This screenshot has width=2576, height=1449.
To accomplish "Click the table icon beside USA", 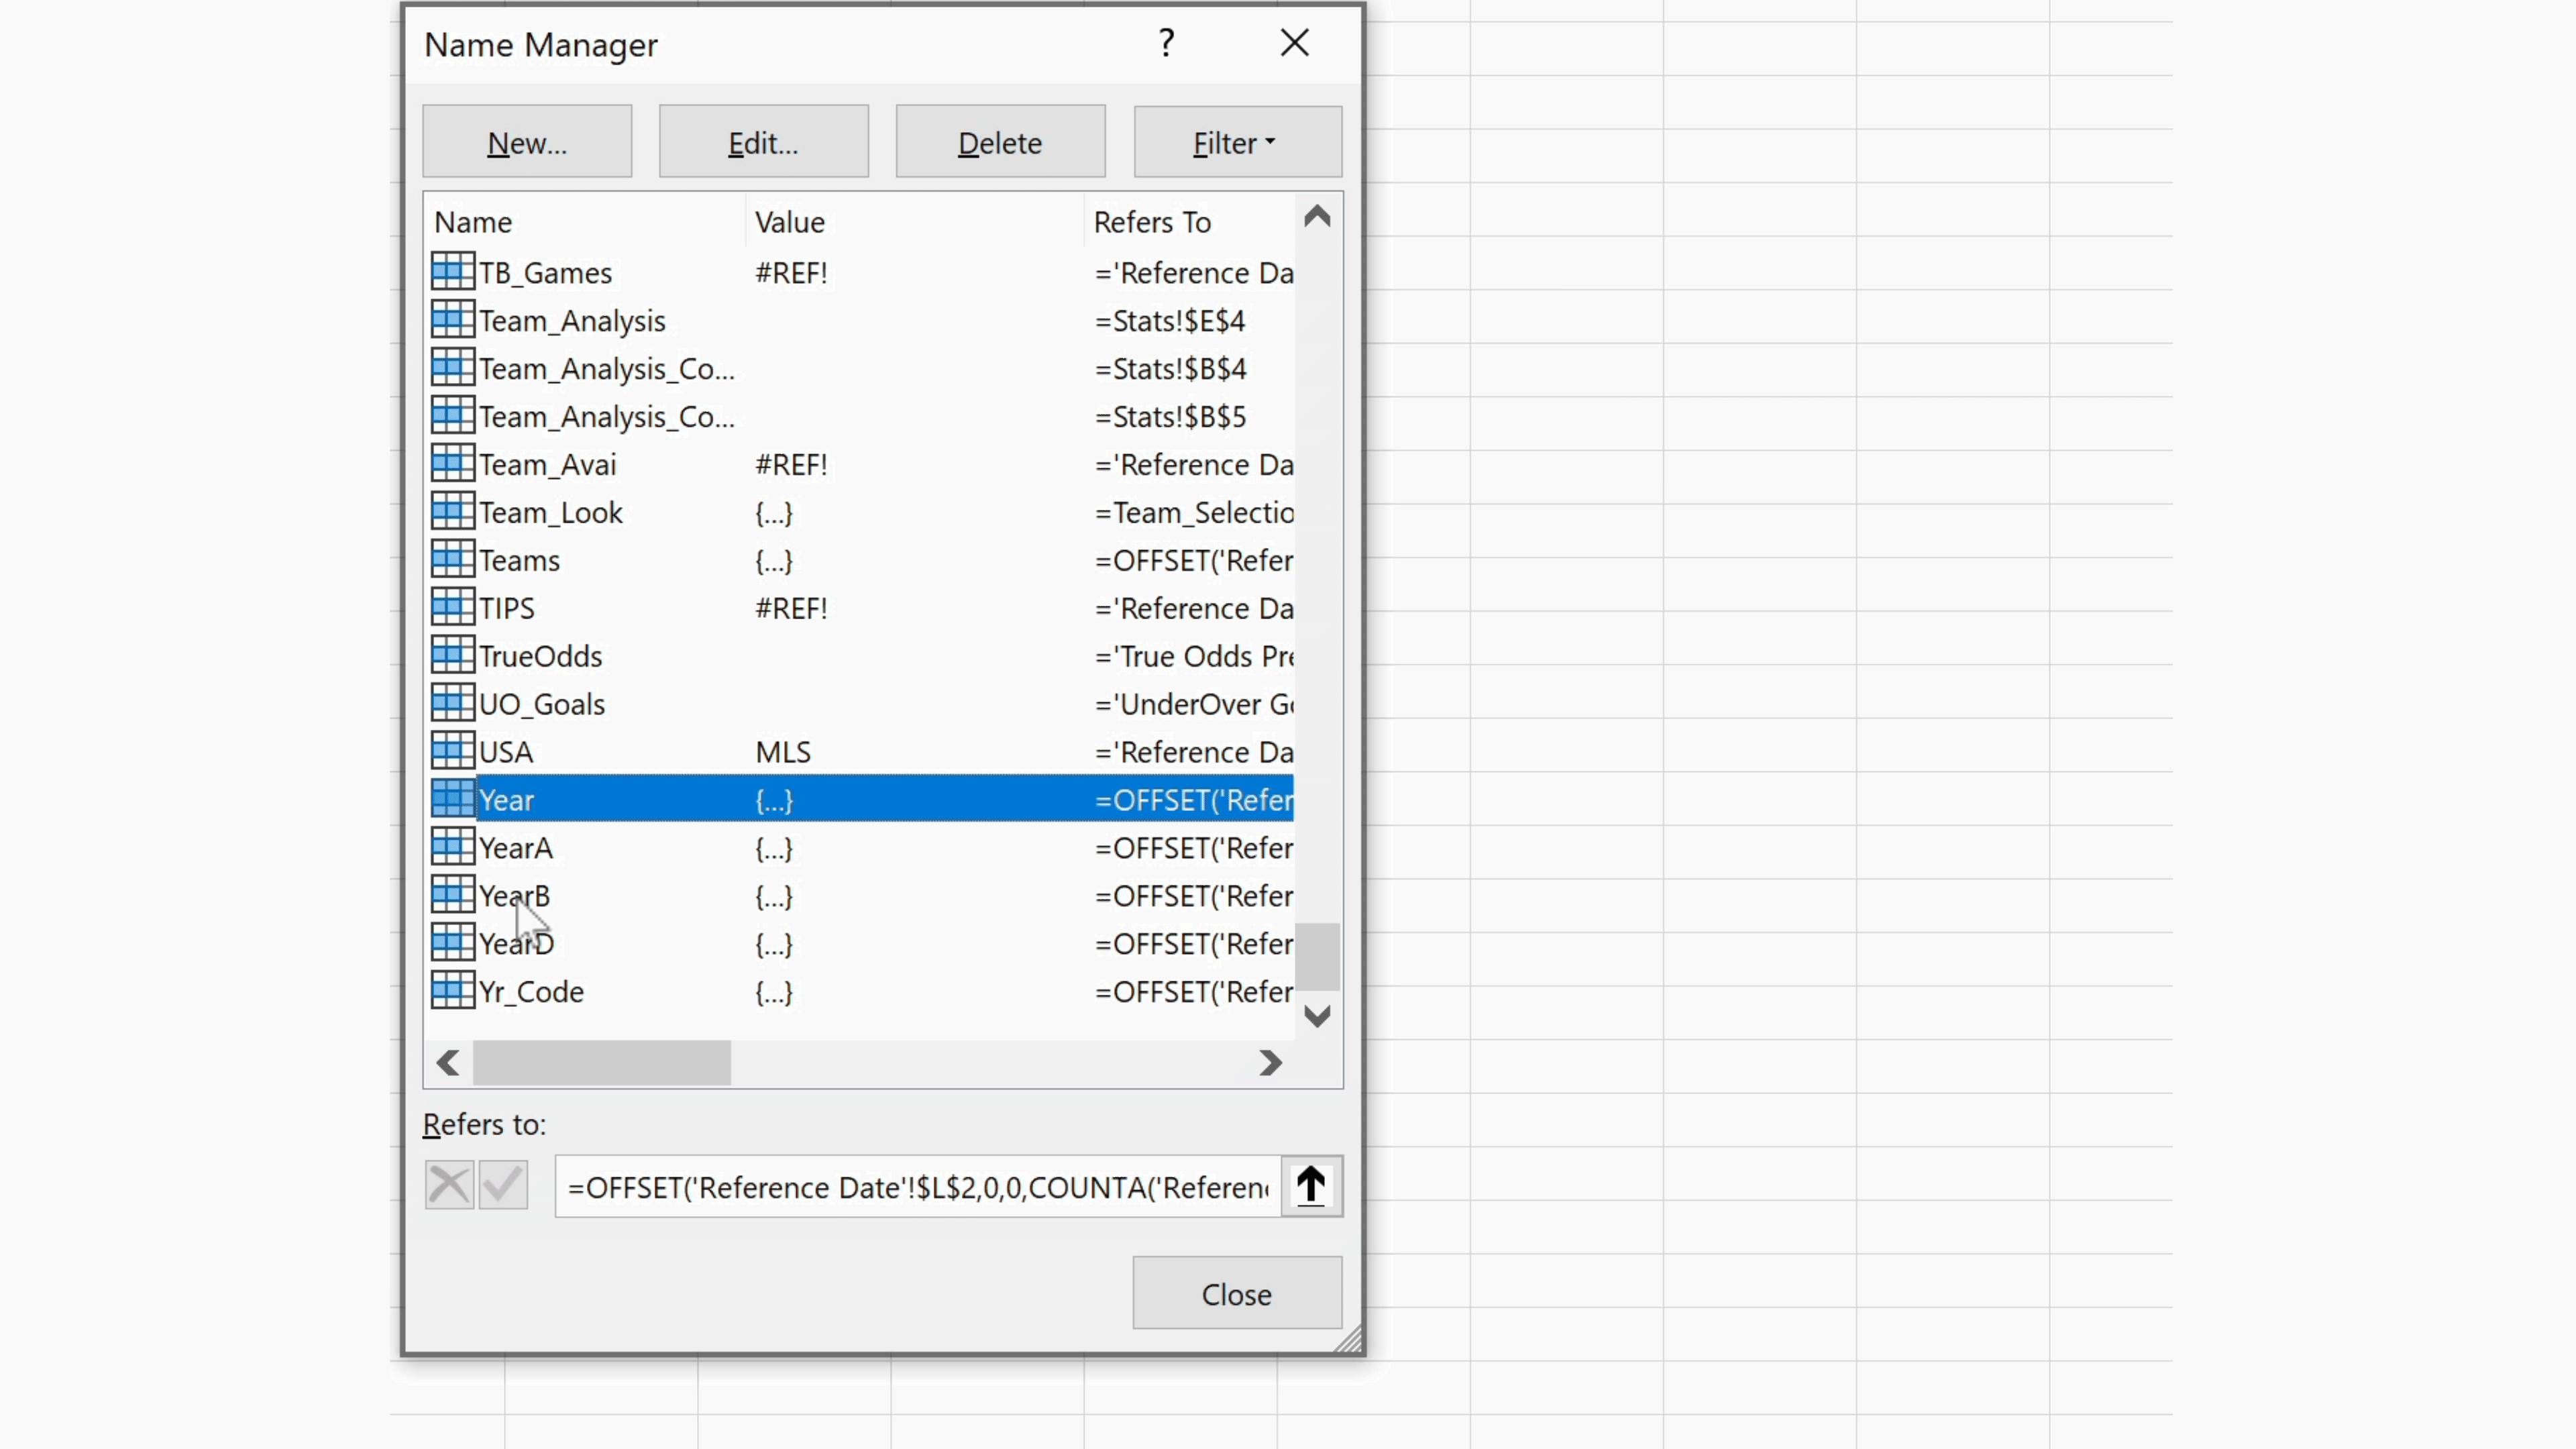I will coord(452,751).
